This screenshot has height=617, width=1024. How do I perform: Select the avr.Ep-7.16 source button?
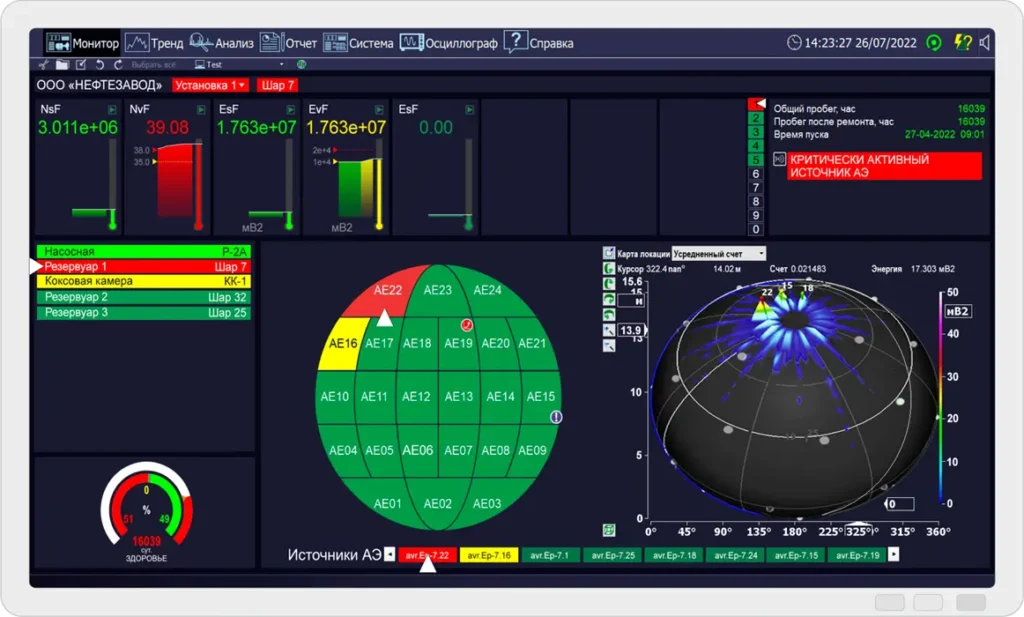coord(489,555)
